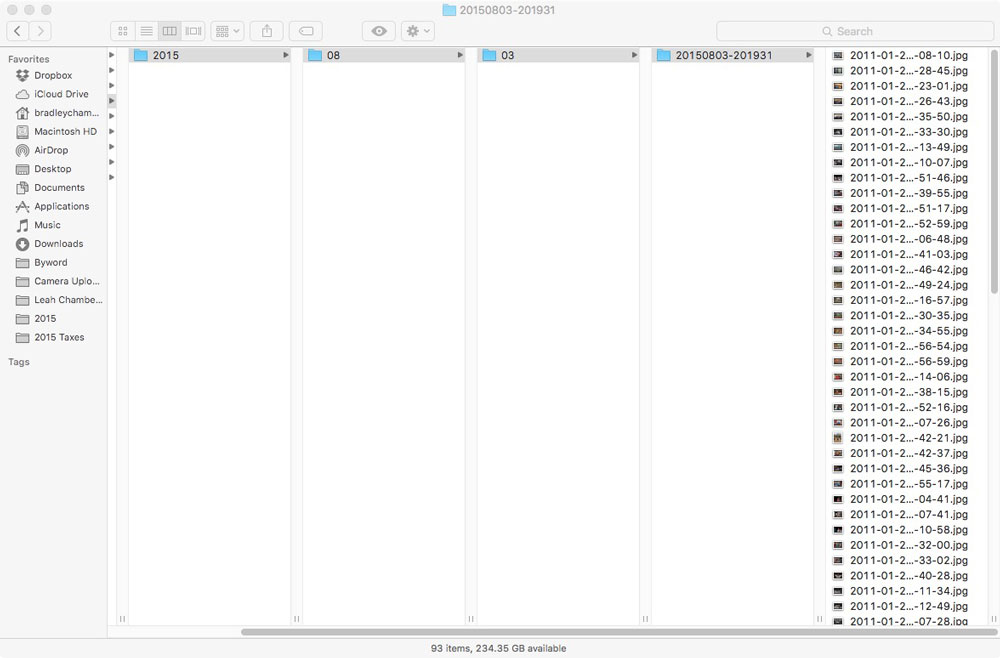This screenshot has width=1000, height=658.
Task: Select file 2011-01-2...-55-17.jpg
Action: click(908, 484)
